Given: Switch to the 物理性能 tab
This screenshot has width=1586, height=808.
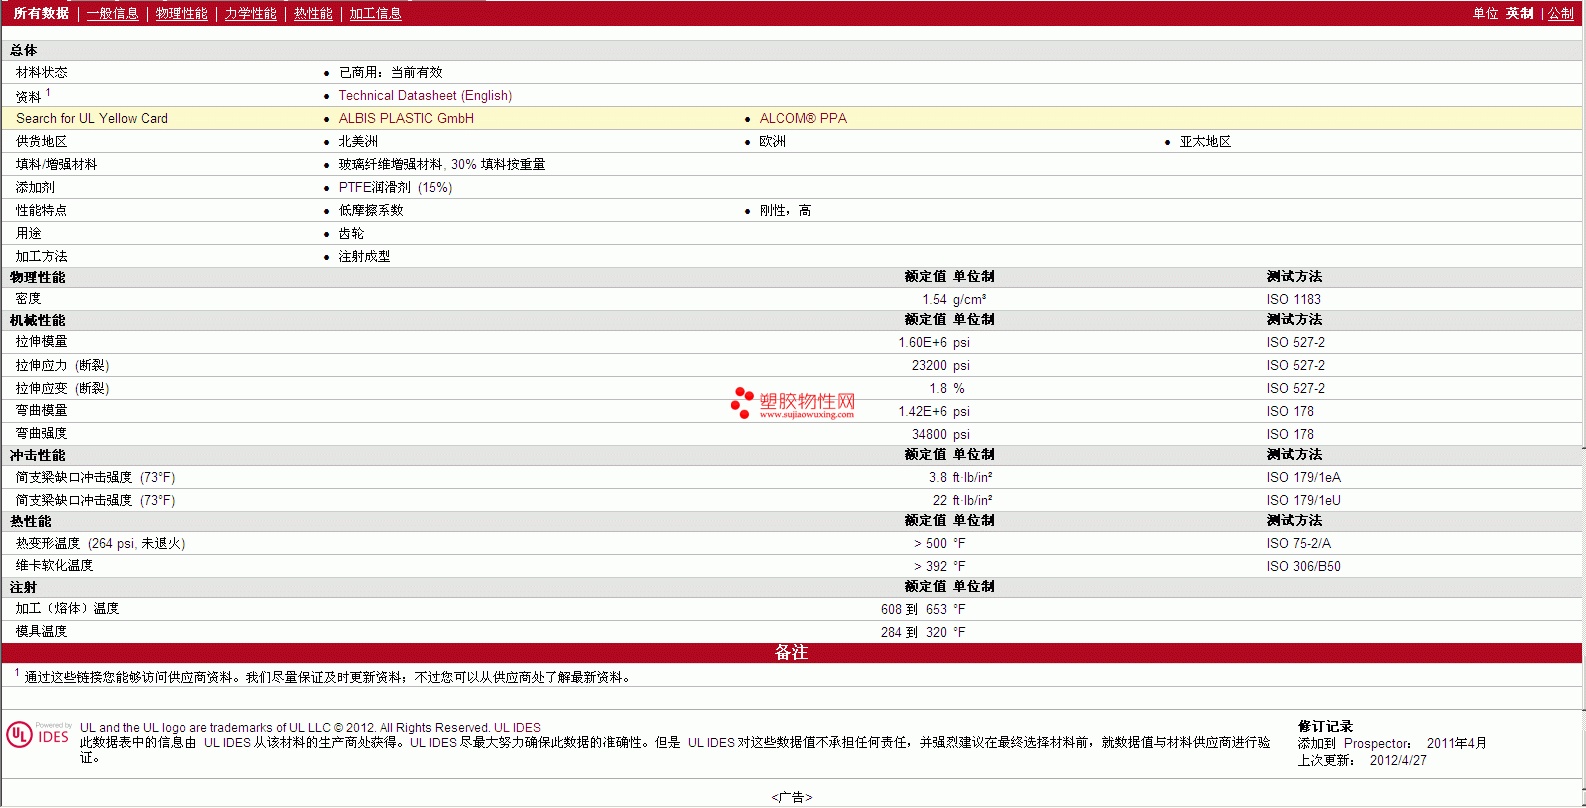Looking at the screenshot, I should (x=182, y=13).
